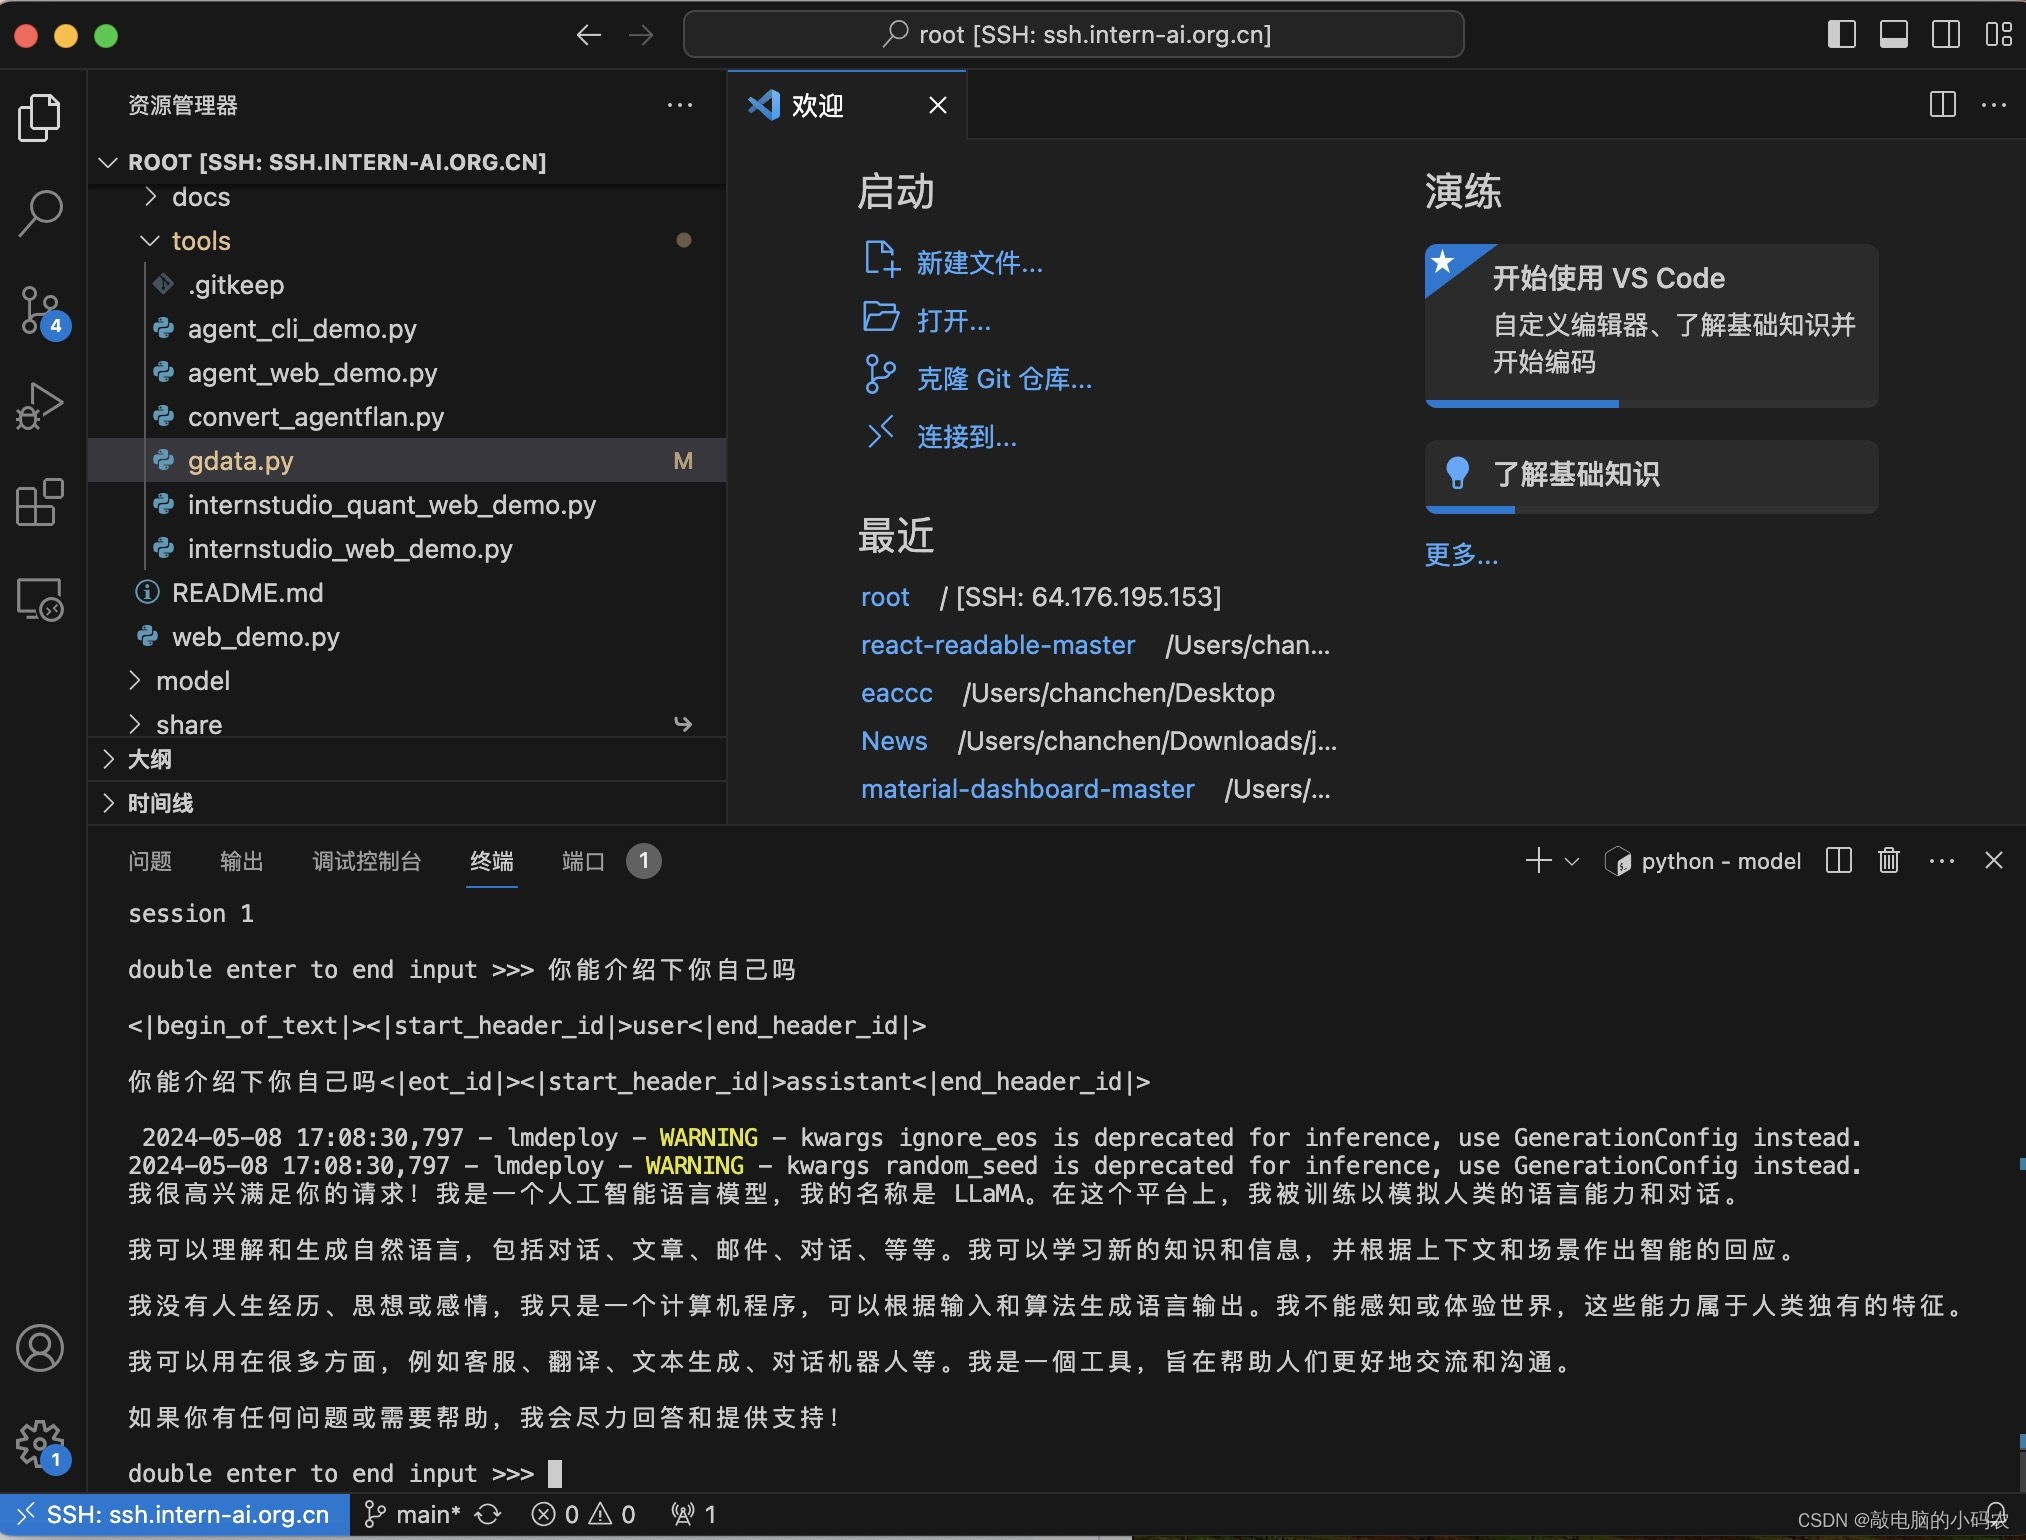The height and width of the screenshot is (1540, 2026).
Task: Synchronize changes via status bar sync icon
Action: click(488, 1515)
